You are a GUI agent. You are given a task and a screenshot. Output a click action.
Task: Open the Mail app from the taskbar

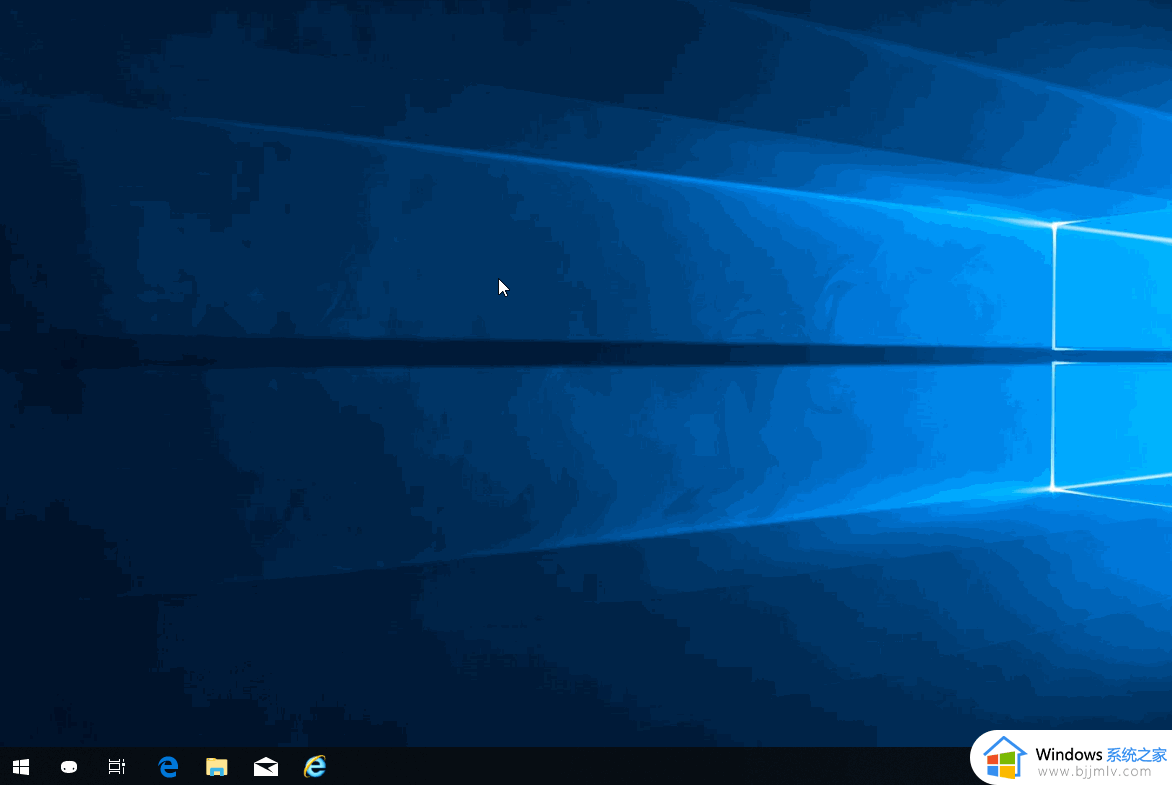[x=266, y=767]
